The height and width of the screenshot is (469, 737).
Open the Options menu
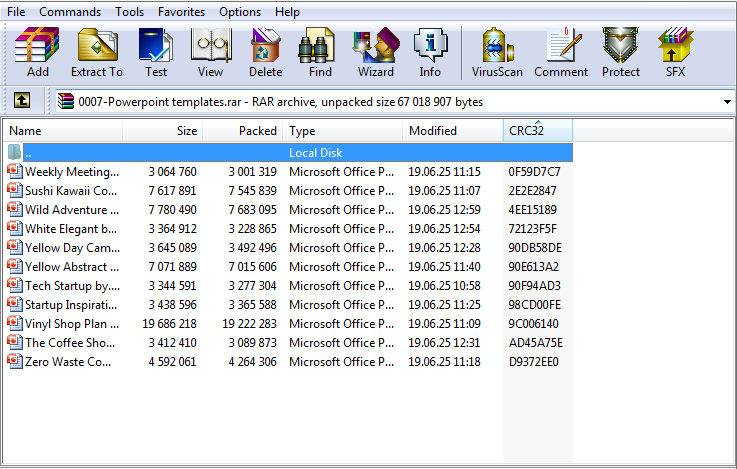click(x=240, y=12)
